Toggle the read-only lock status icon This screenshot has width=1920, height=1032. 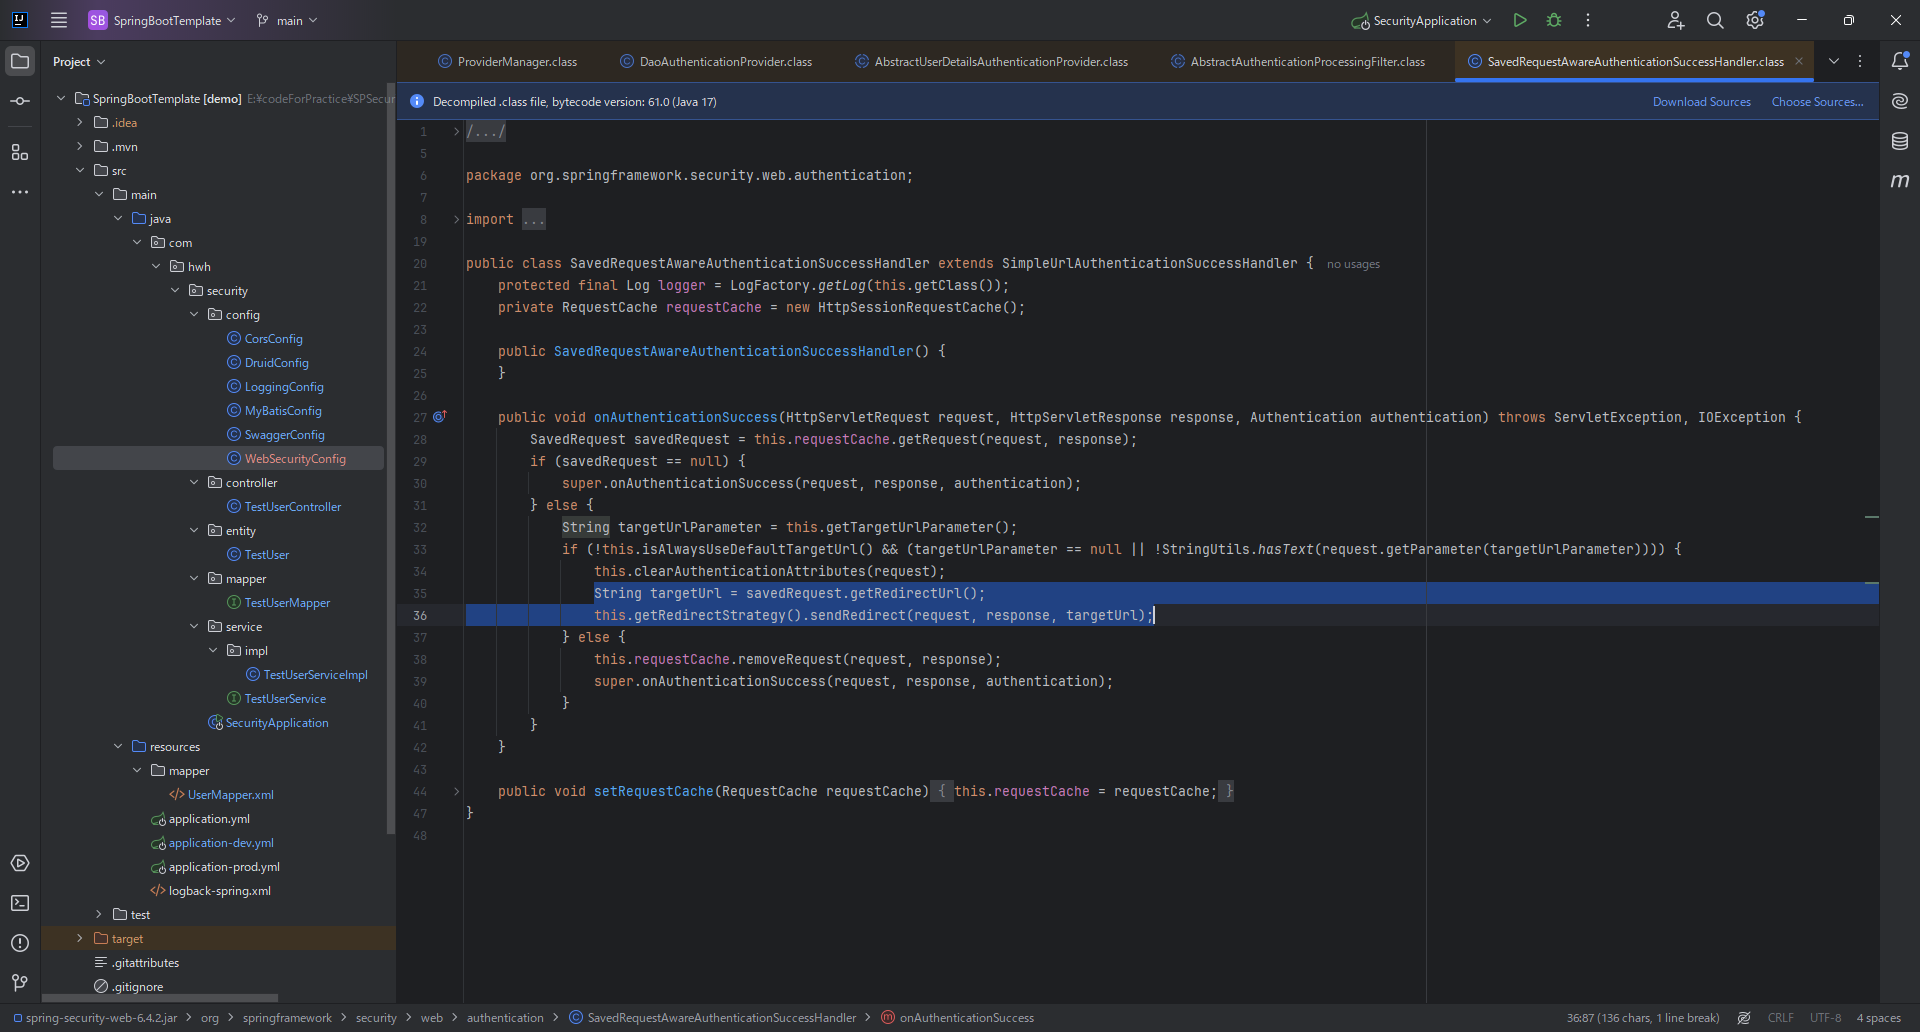pyautogui.click(x=1744, y=1018)
